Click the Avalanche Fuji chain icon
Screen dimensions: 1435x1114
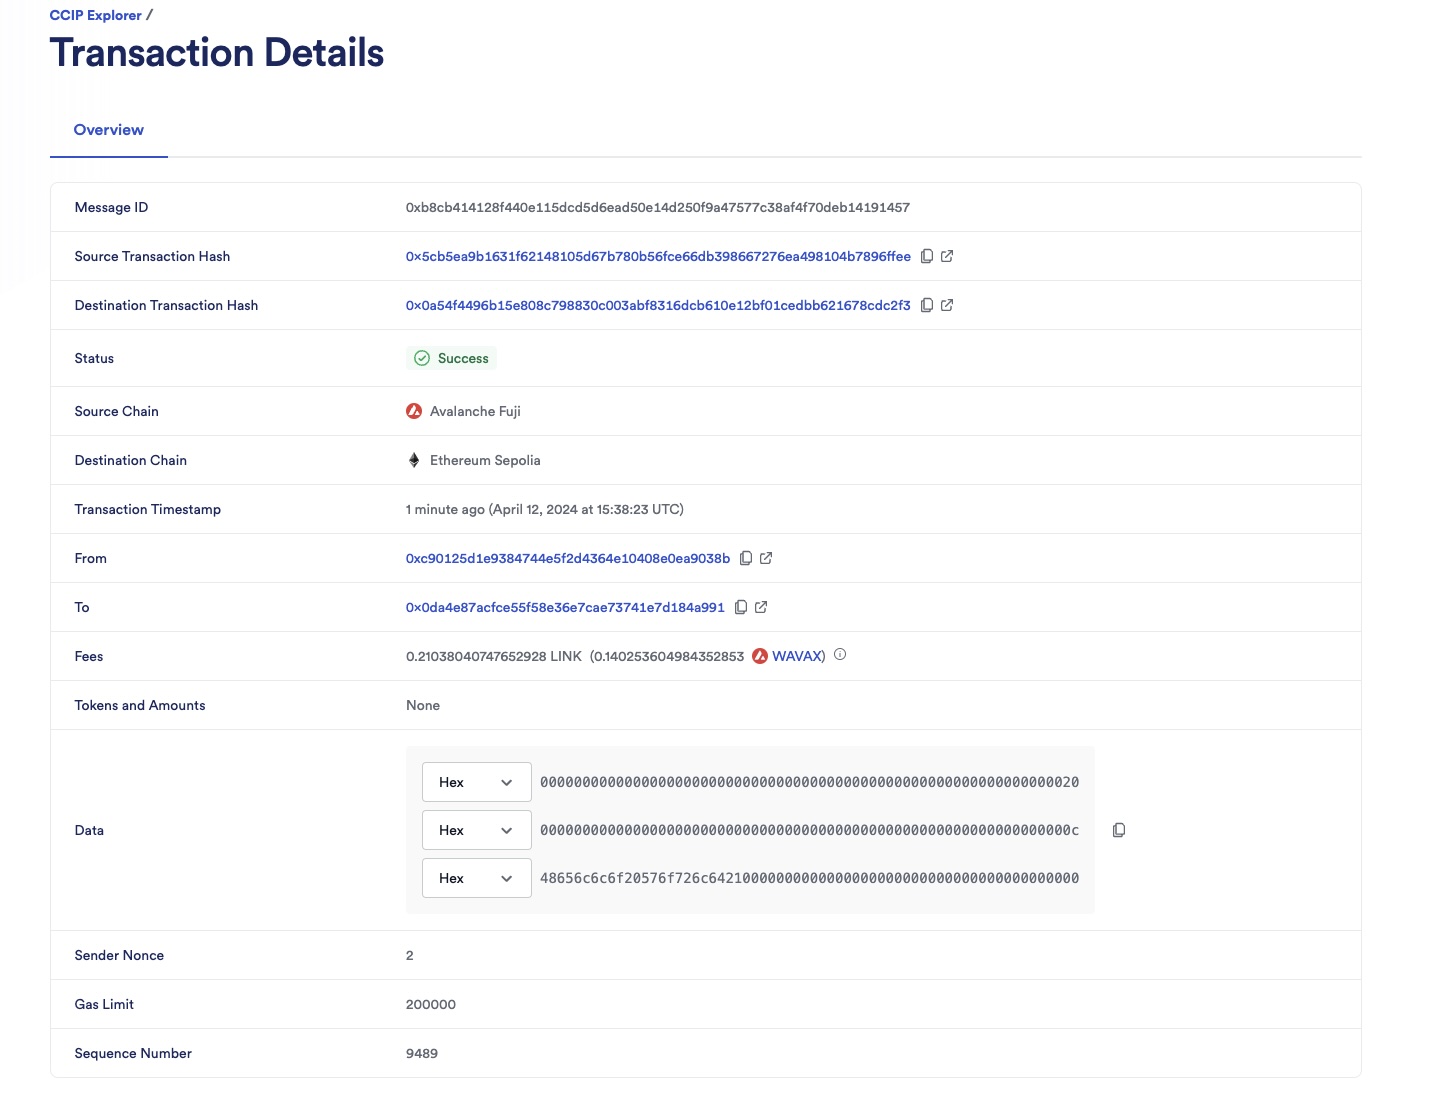point(413,410)
